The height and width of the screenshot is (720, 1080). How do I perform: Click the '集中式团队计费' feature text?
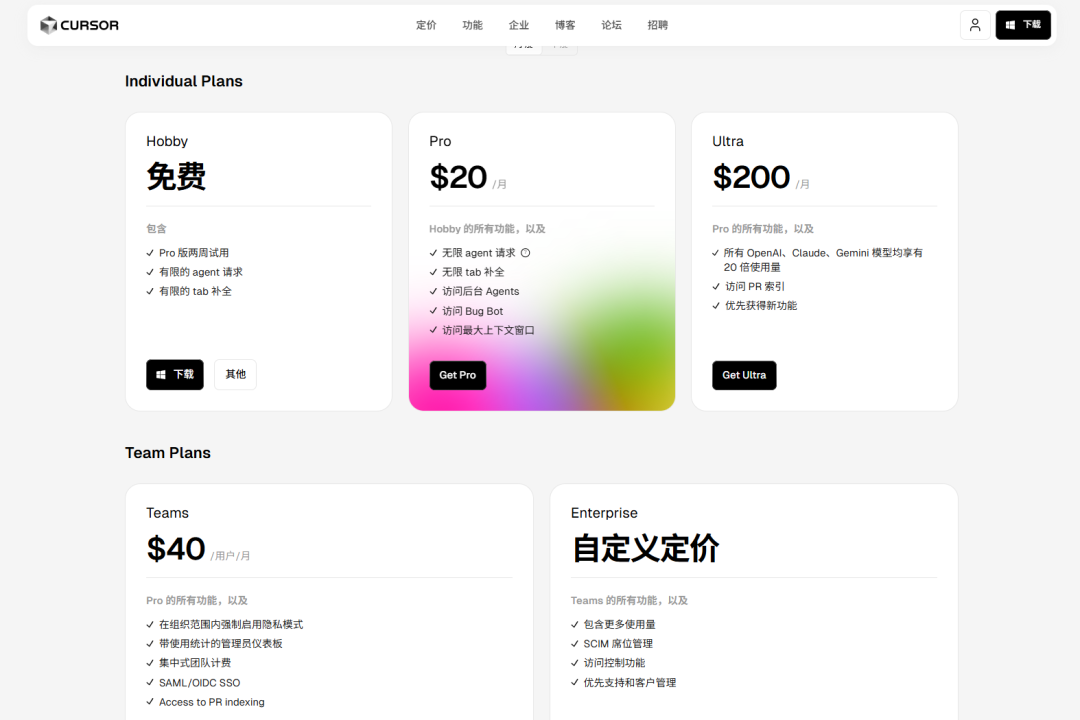click(195, 663)
